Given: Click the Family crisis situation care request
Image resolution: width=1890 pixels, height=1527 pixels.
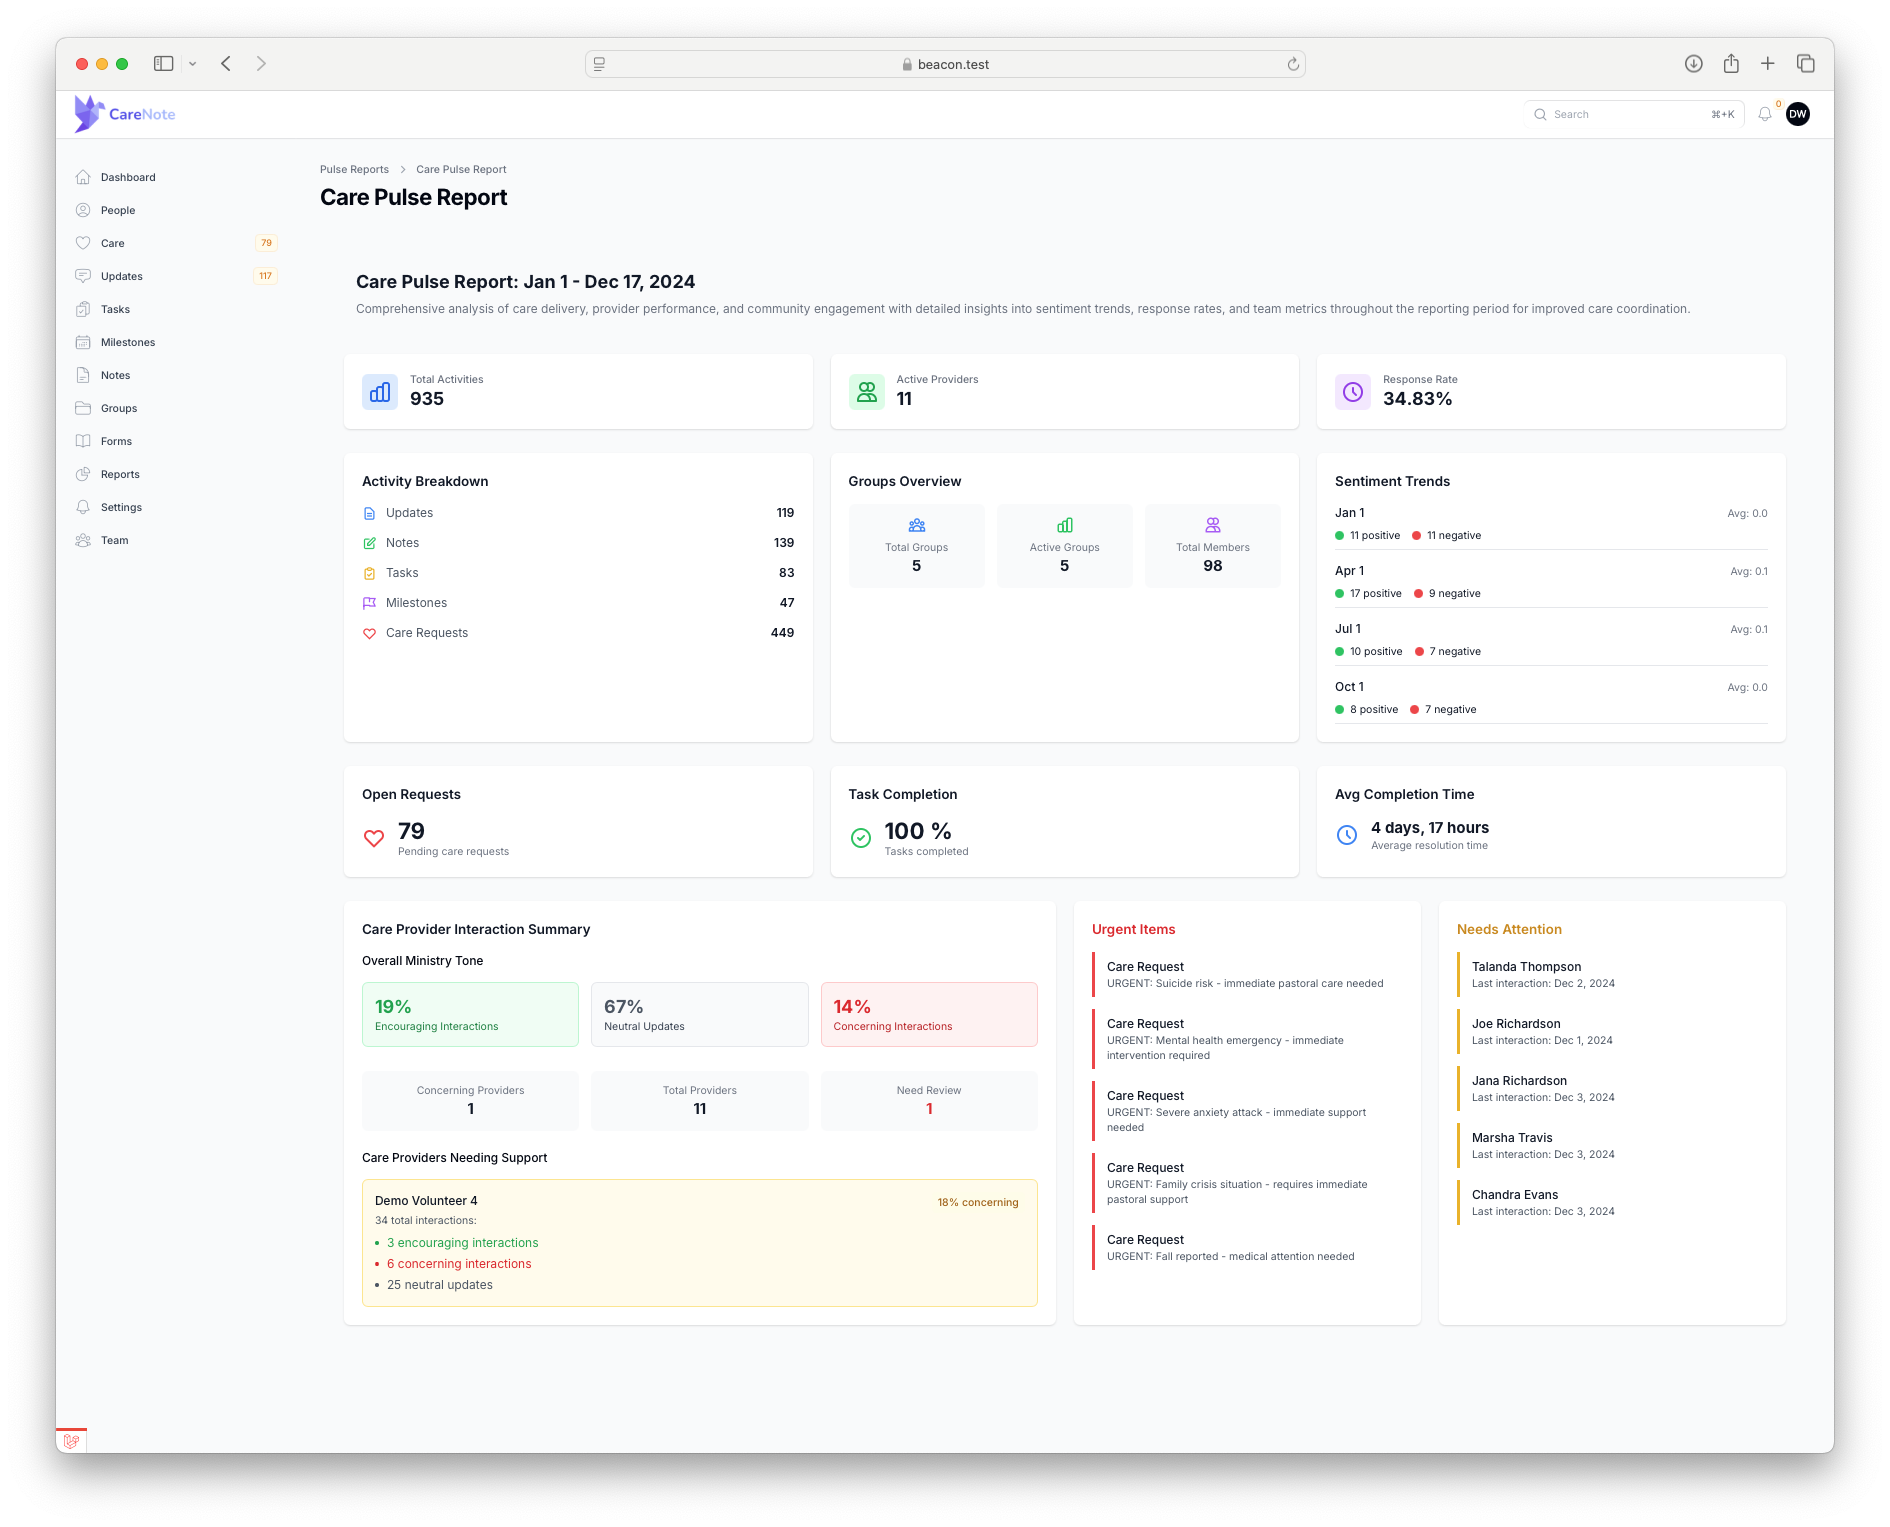Looking at the screenshot, I should (x=1247, y=1183).
